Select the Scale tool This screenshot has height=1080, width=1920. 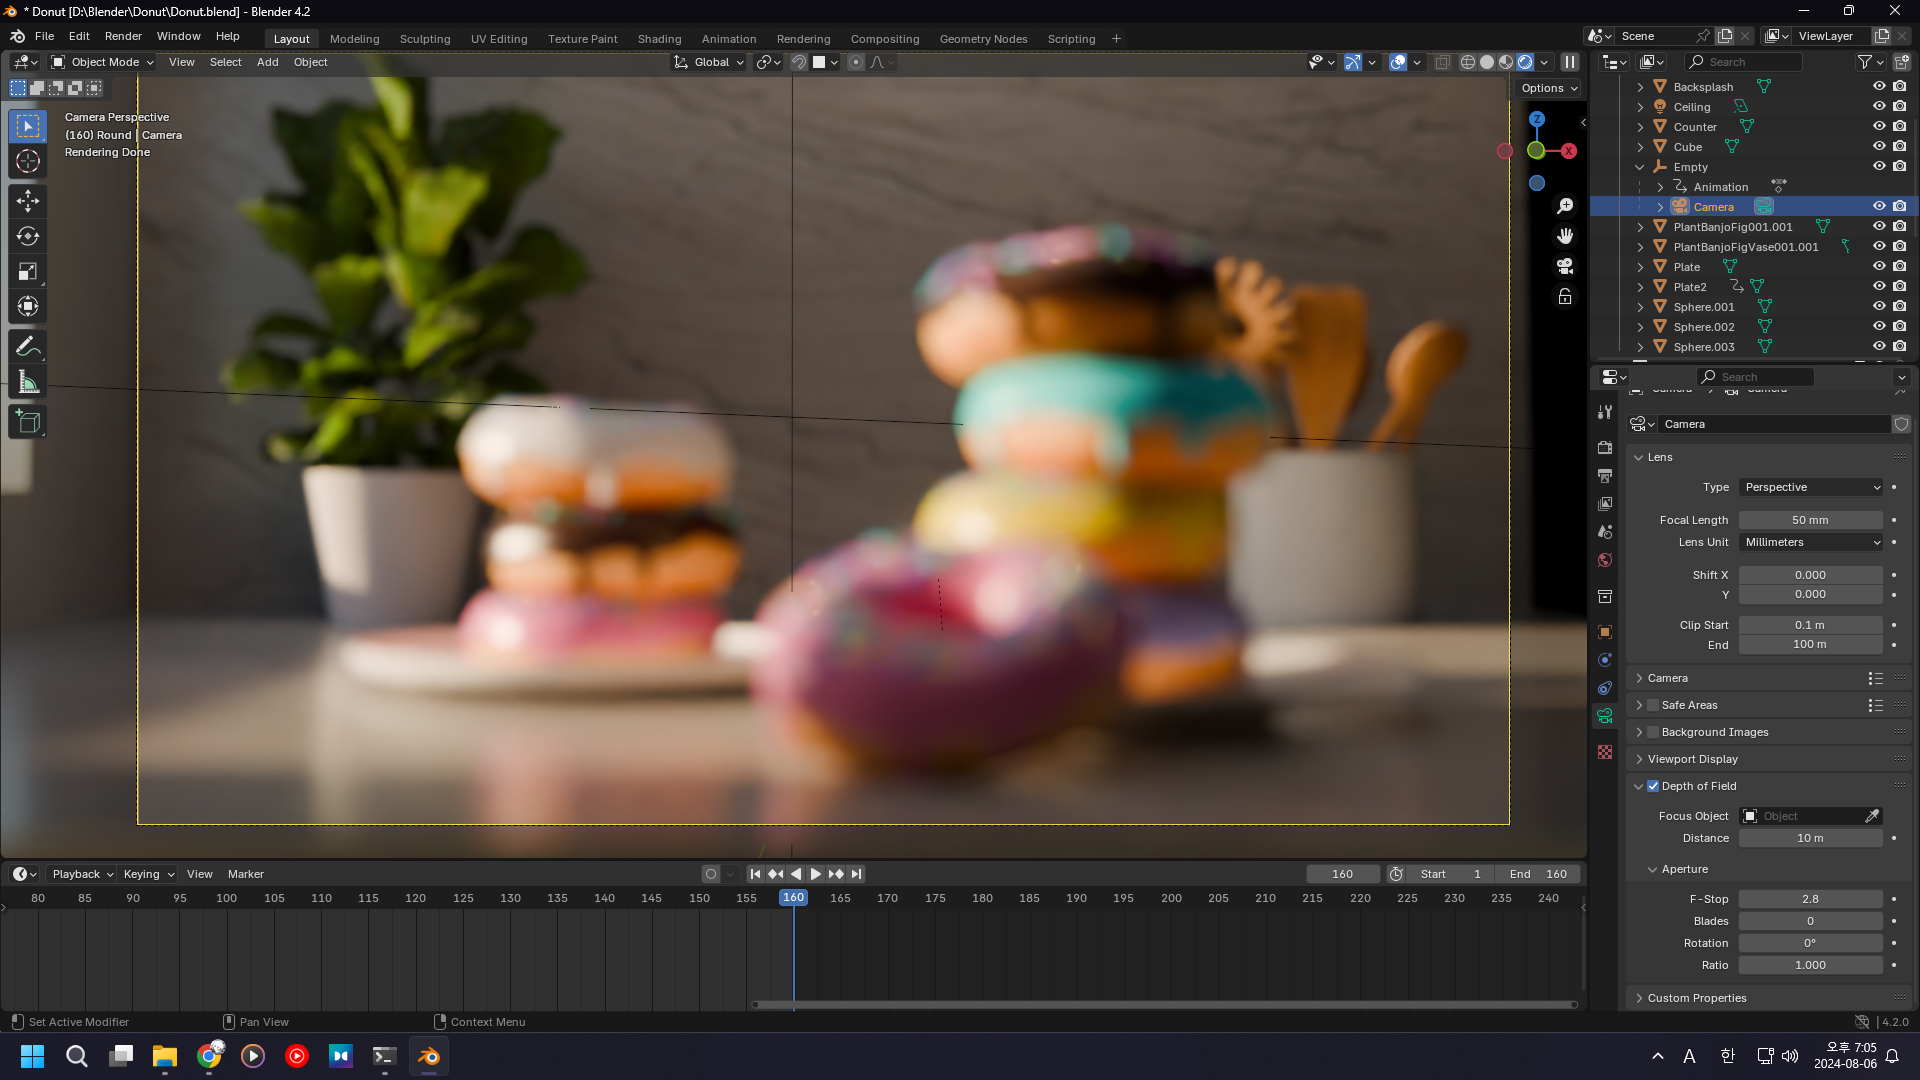(28, 271)
